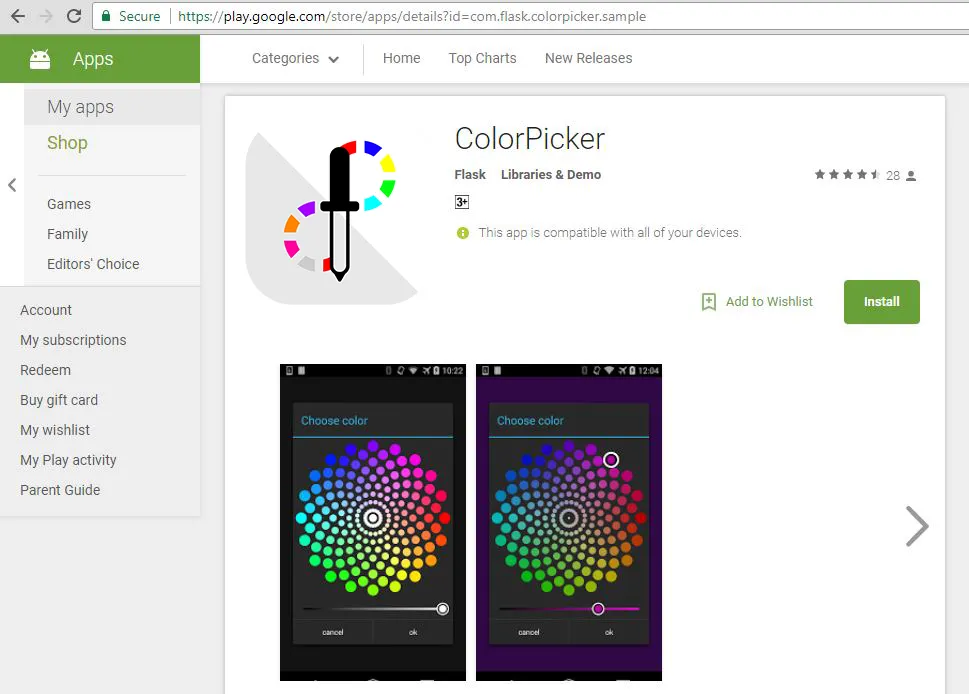
Task: Open the Parent Guide link
Action: [x=60, y=490]
